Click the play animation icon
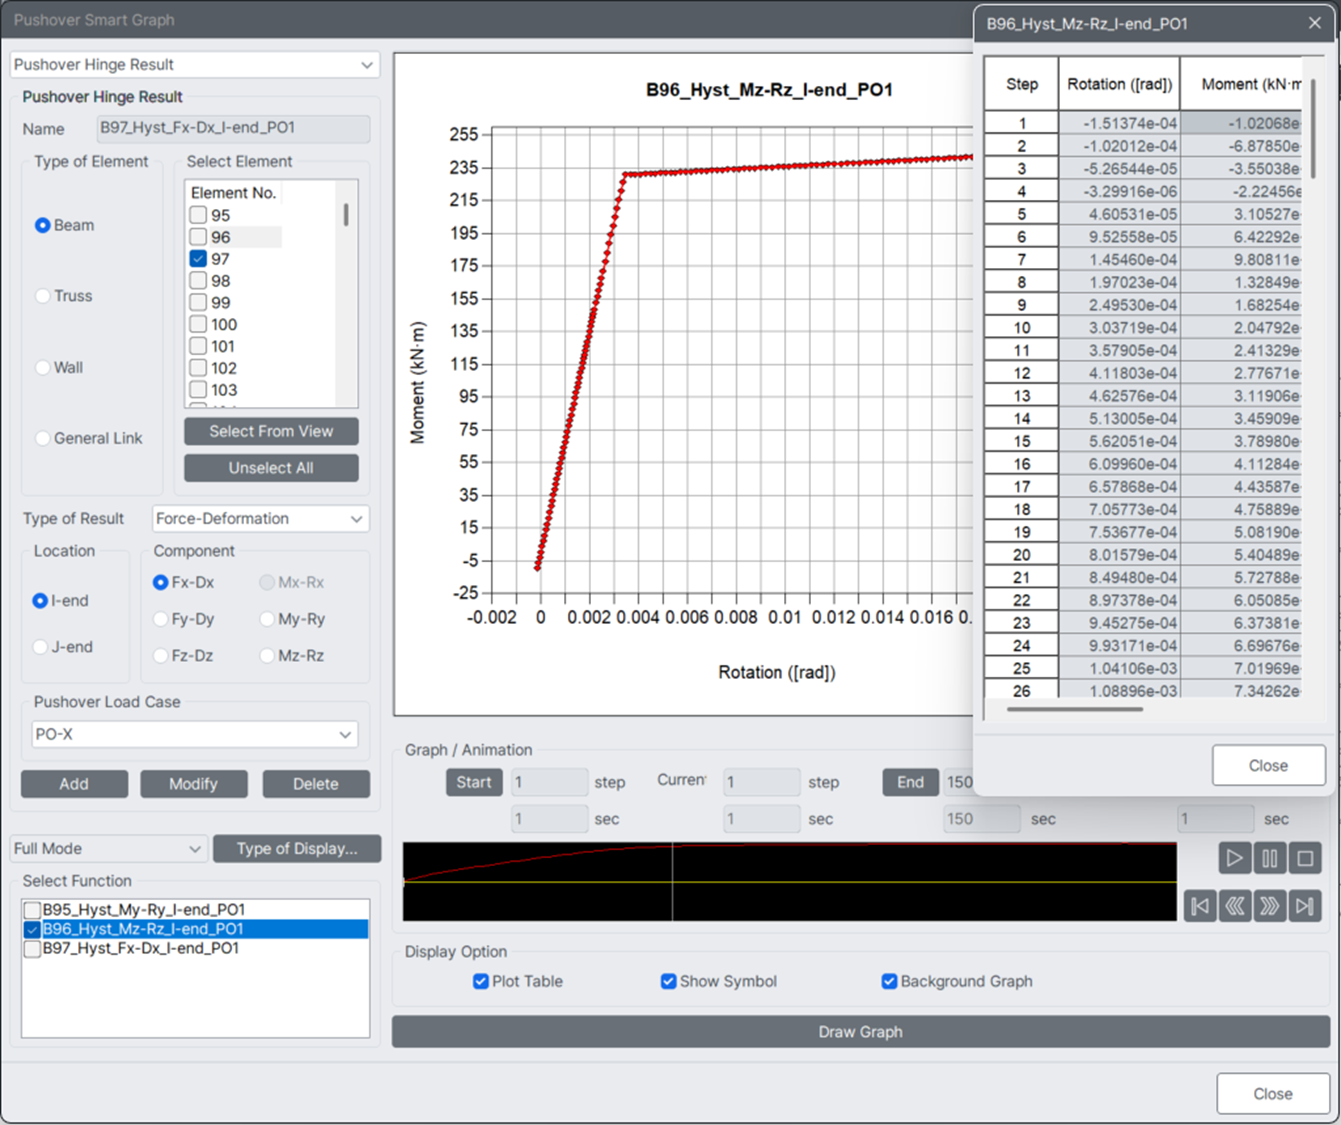The width and height of the screenshot is (1341, 1125). tap(1235, 858)
